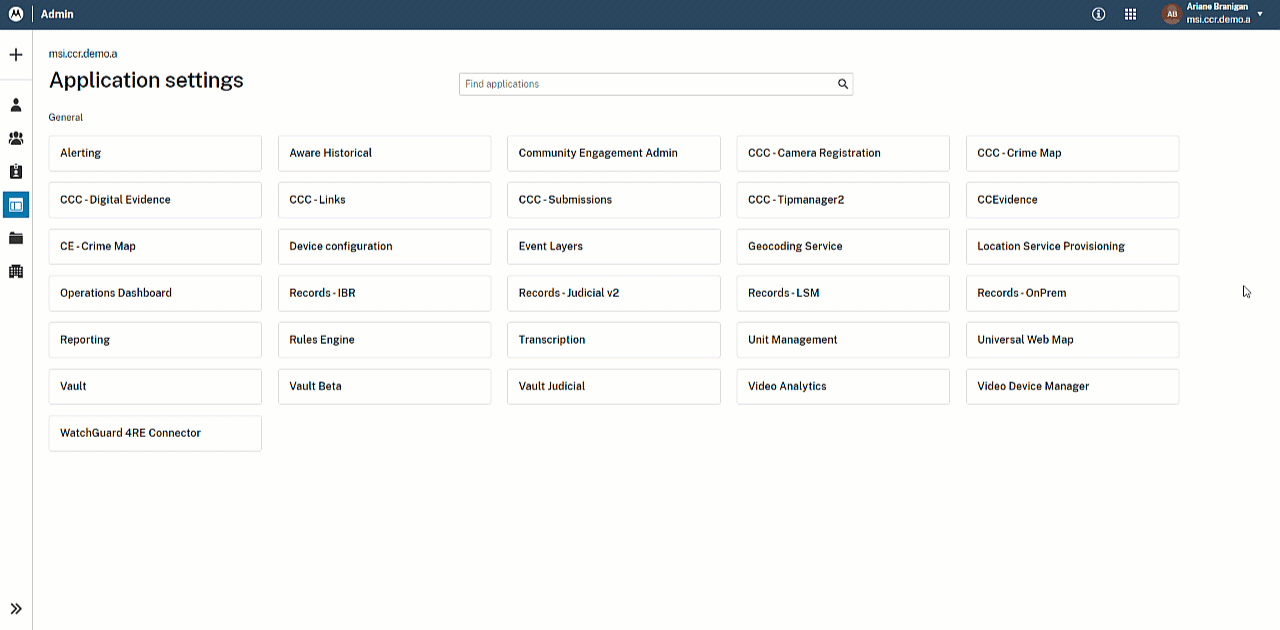This screenshot has height=630, width=1280.
Task: Select the Video Device Manager tile
Action: coord(1072,386)
